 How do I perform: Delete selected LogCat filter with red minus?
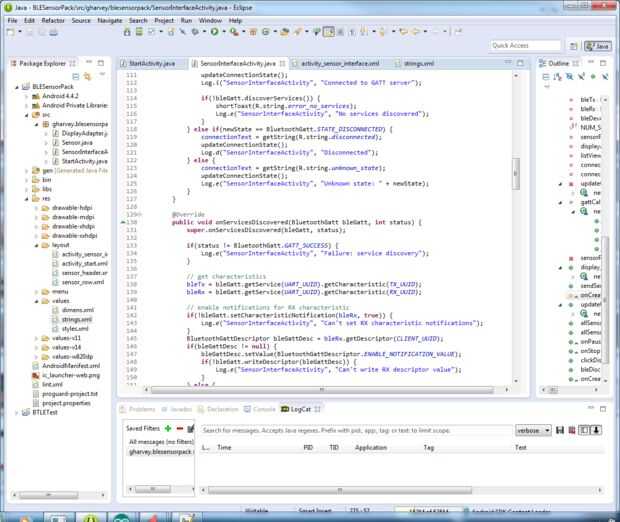click(x=180, y=428)
